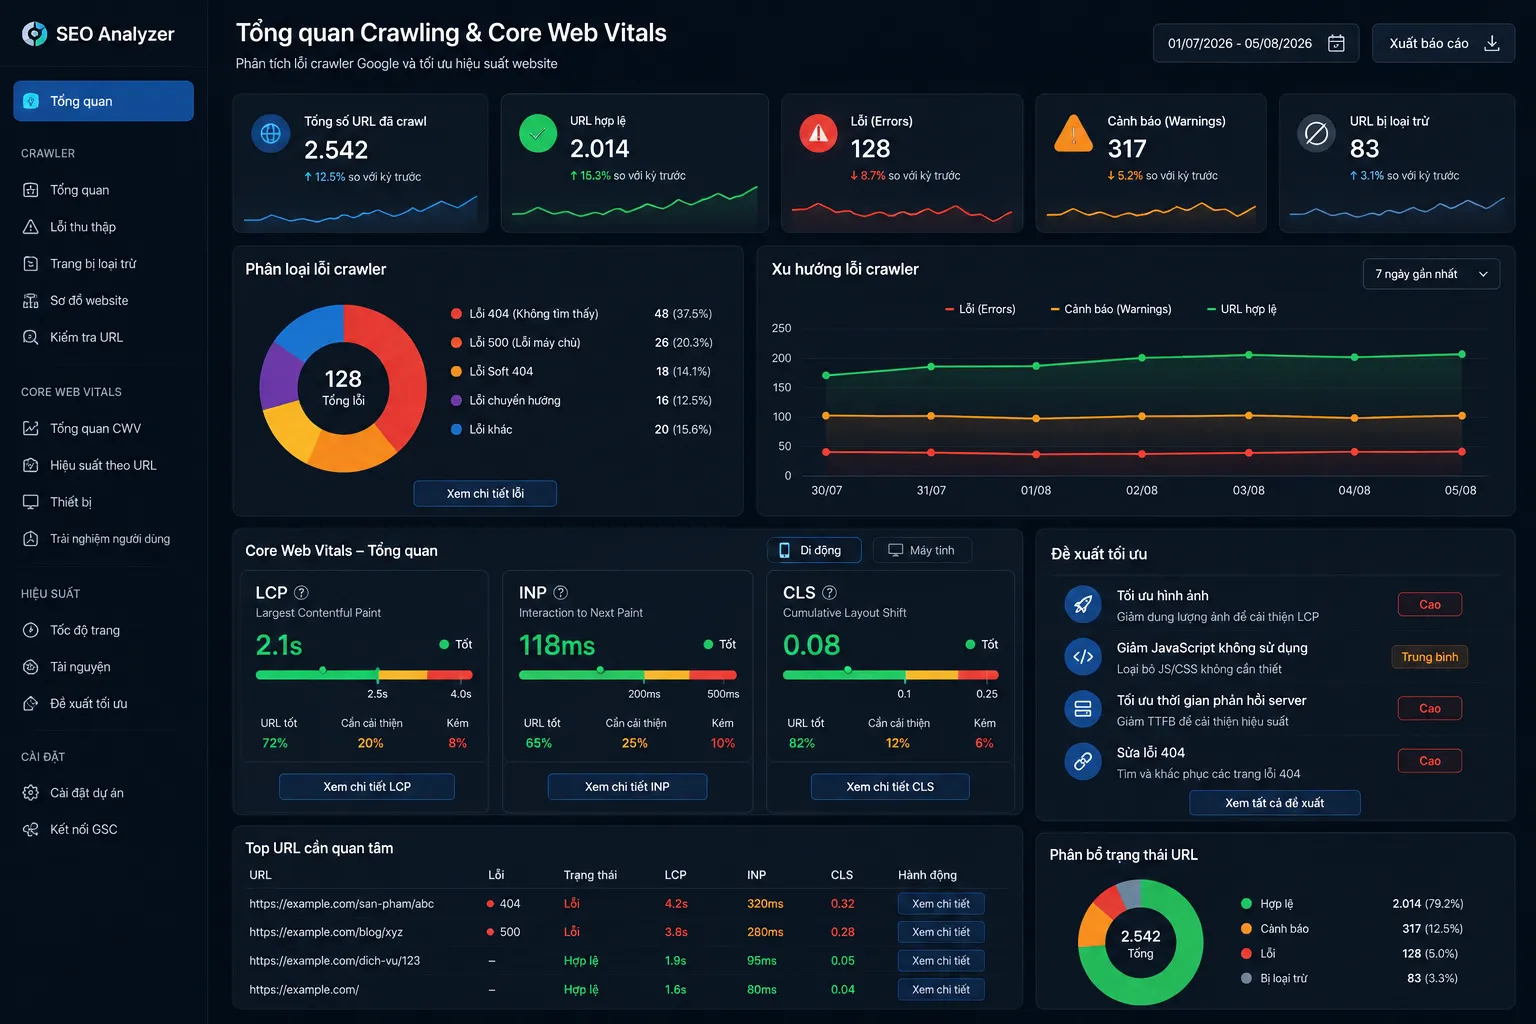Open the 7 ngày gần nhất dropdown
Viewport: 1536px width, 1024px height.
[1431, 274]
